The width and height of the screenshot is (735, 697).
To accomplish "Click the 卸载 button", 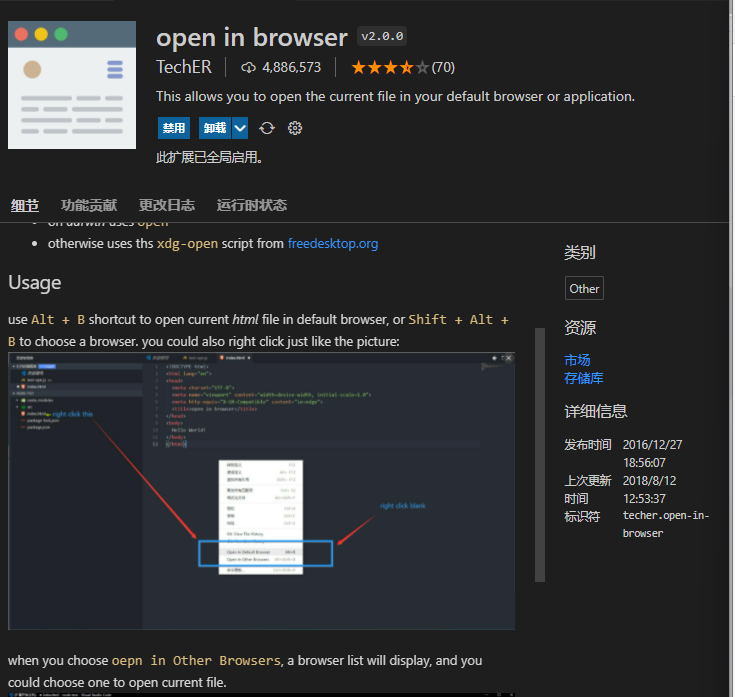I will pyautogui.click(x=215, y=128).
